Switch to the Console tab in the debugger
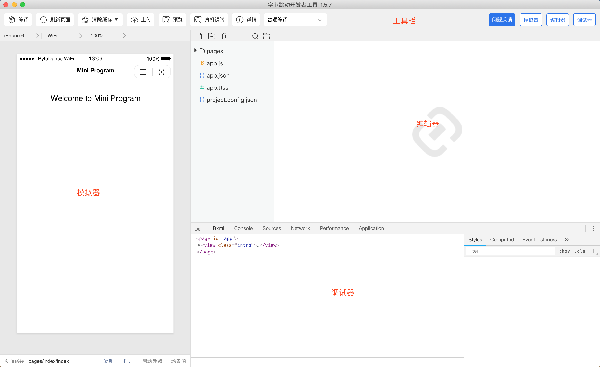 pos(243,228)
